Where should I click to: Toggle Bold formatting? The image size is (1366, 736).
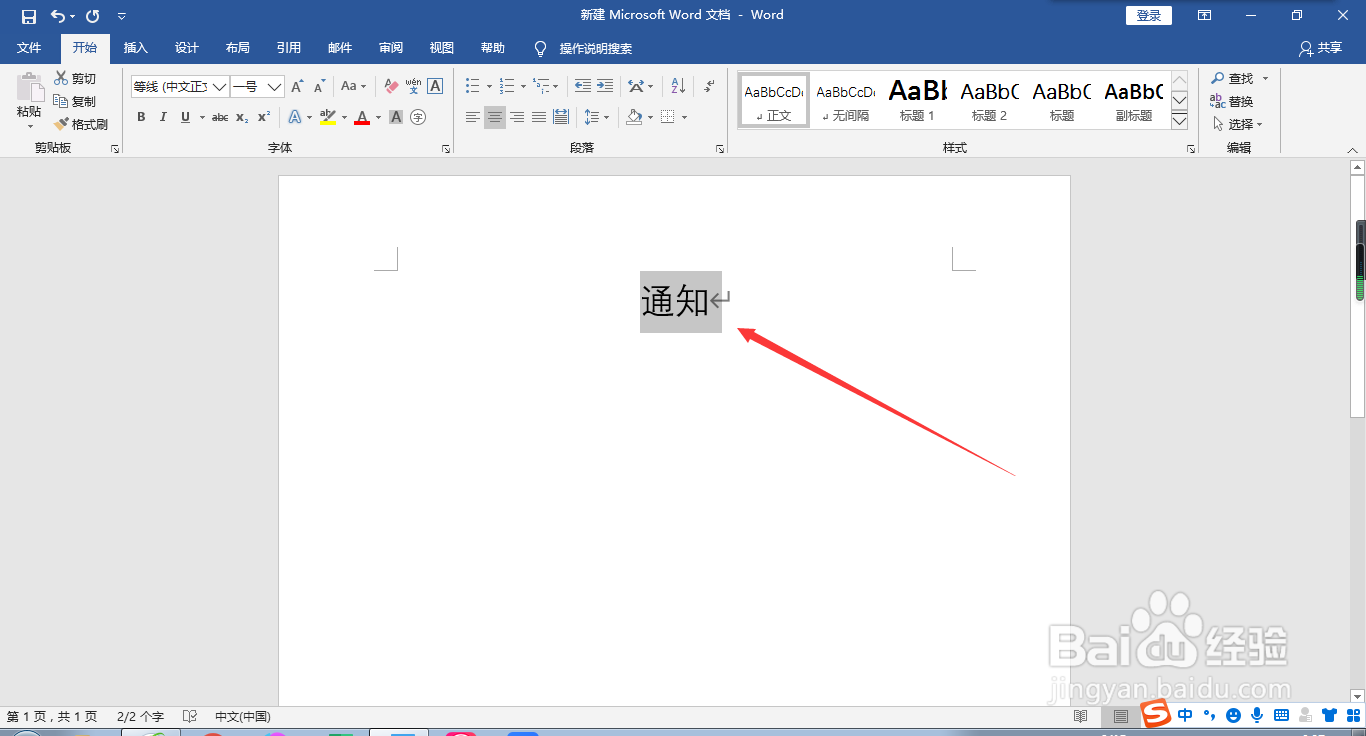[x=141, y=117]
